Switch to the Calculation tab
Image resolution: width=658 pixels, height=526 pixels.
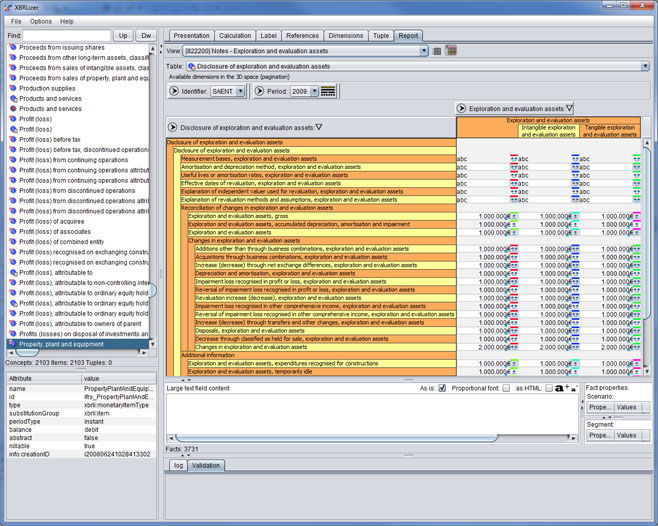[x=235, y=36]
